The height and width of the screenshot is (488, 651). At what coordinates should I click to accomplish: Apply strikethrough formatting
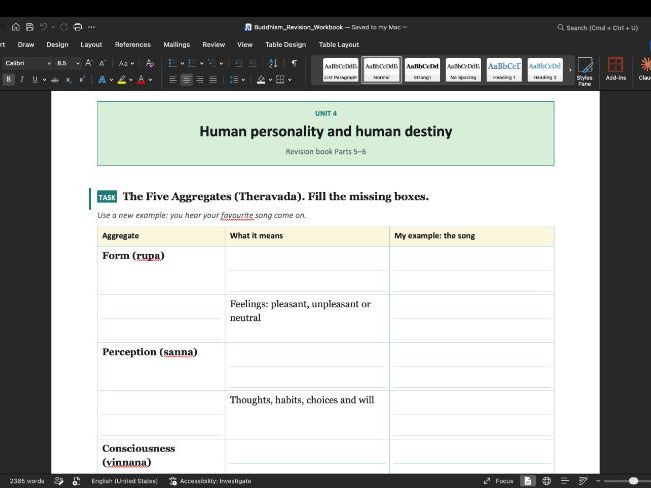tap(55, 80)
